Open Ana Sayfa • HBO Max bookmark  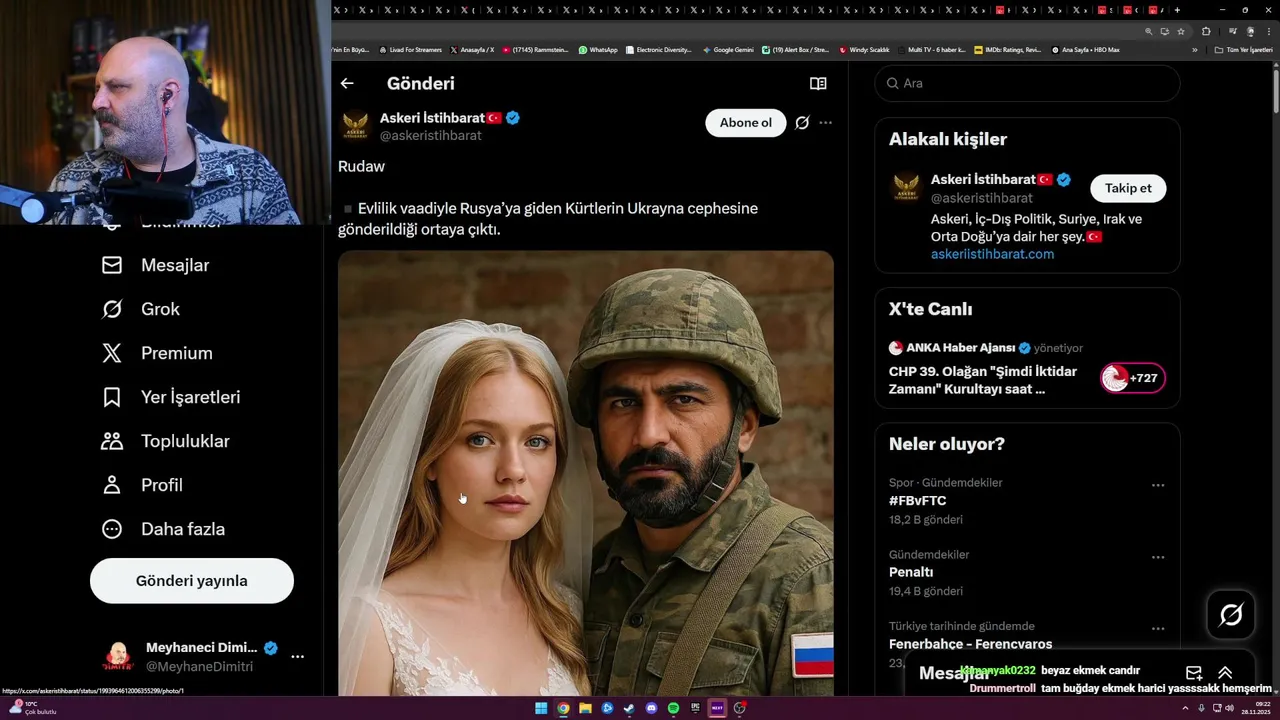(x=1085, y=49)
